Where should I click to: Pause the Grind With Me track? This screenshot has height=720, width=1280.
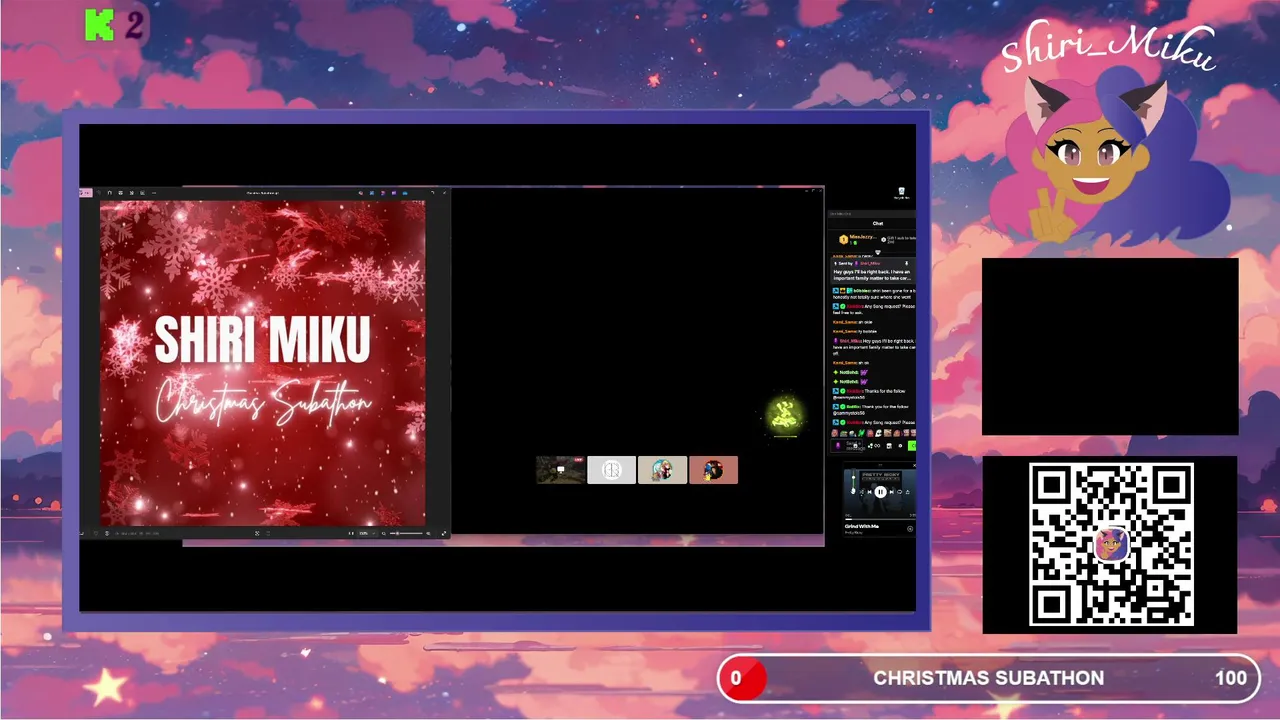click(x=880, y=492)
